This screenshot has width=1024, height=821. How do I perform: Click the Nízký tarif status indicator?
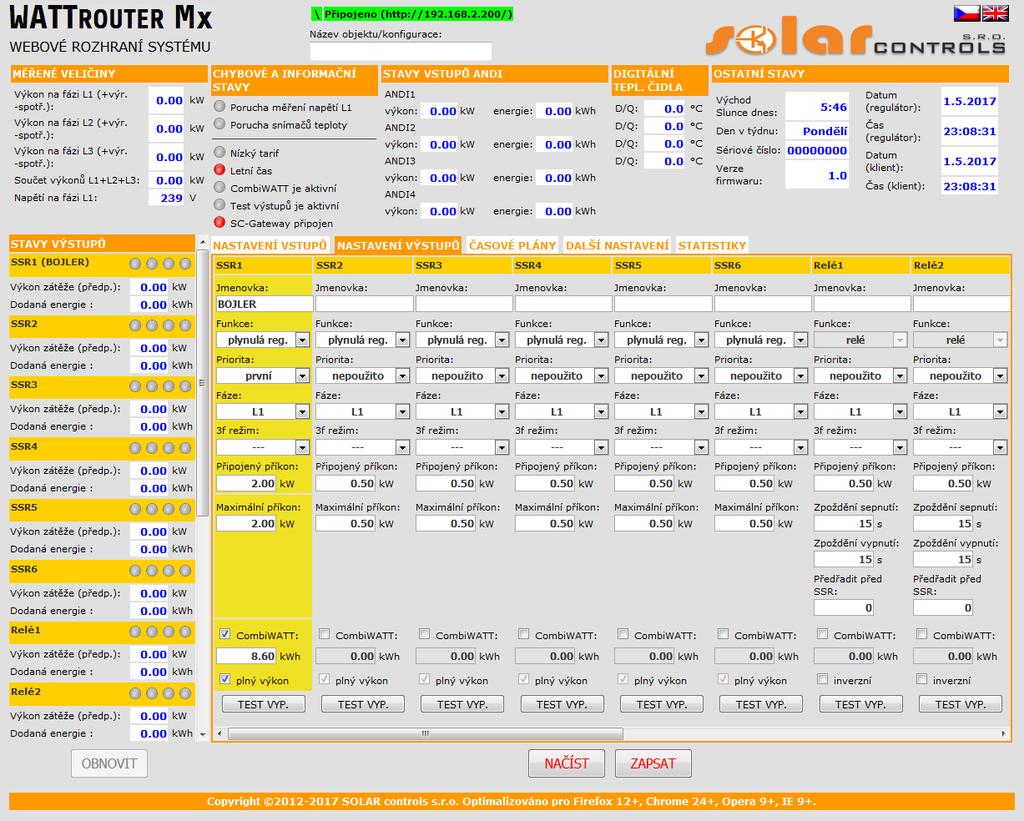tap(220, 152)
